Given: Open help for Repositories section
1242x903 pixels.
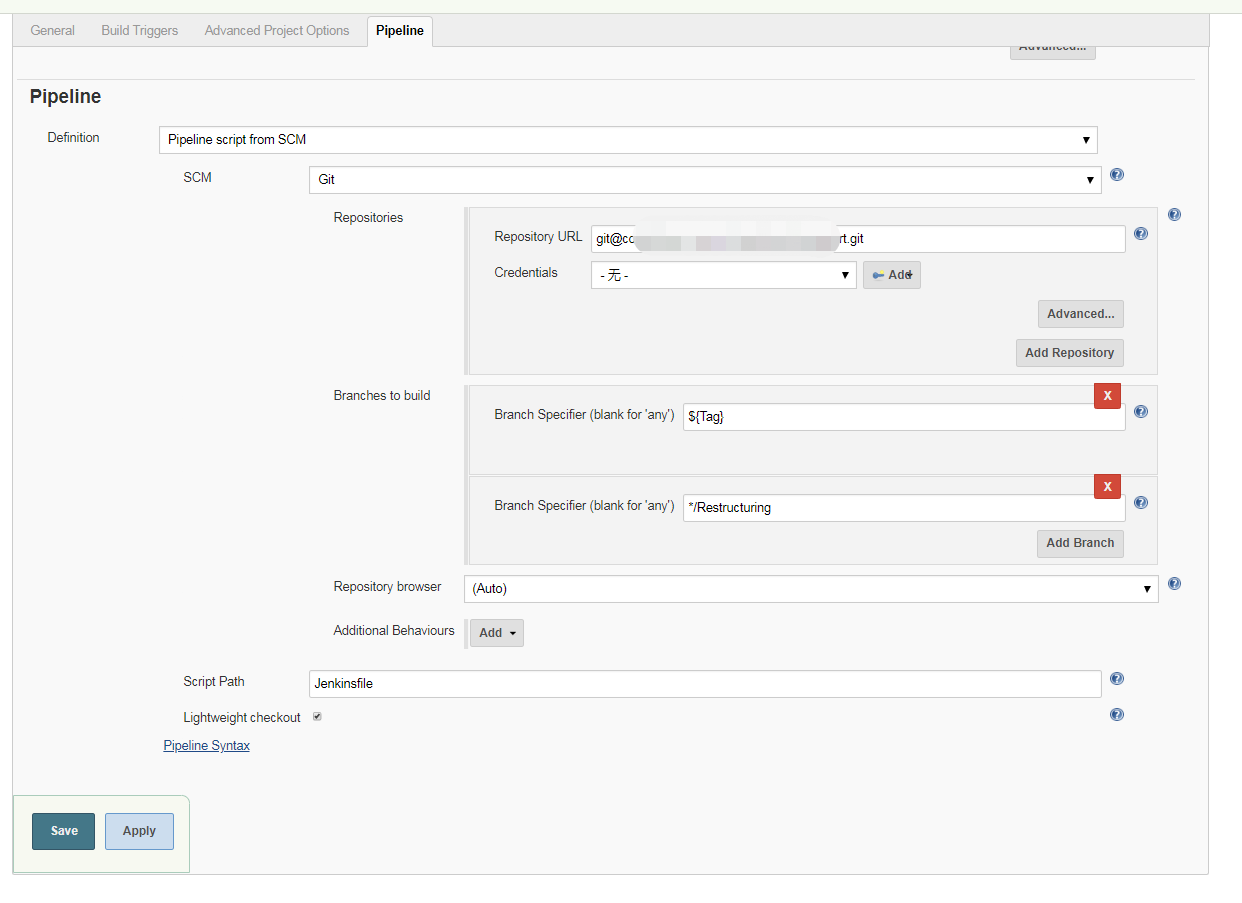Looking at the screenshot, I should [x=1174, y=214].
